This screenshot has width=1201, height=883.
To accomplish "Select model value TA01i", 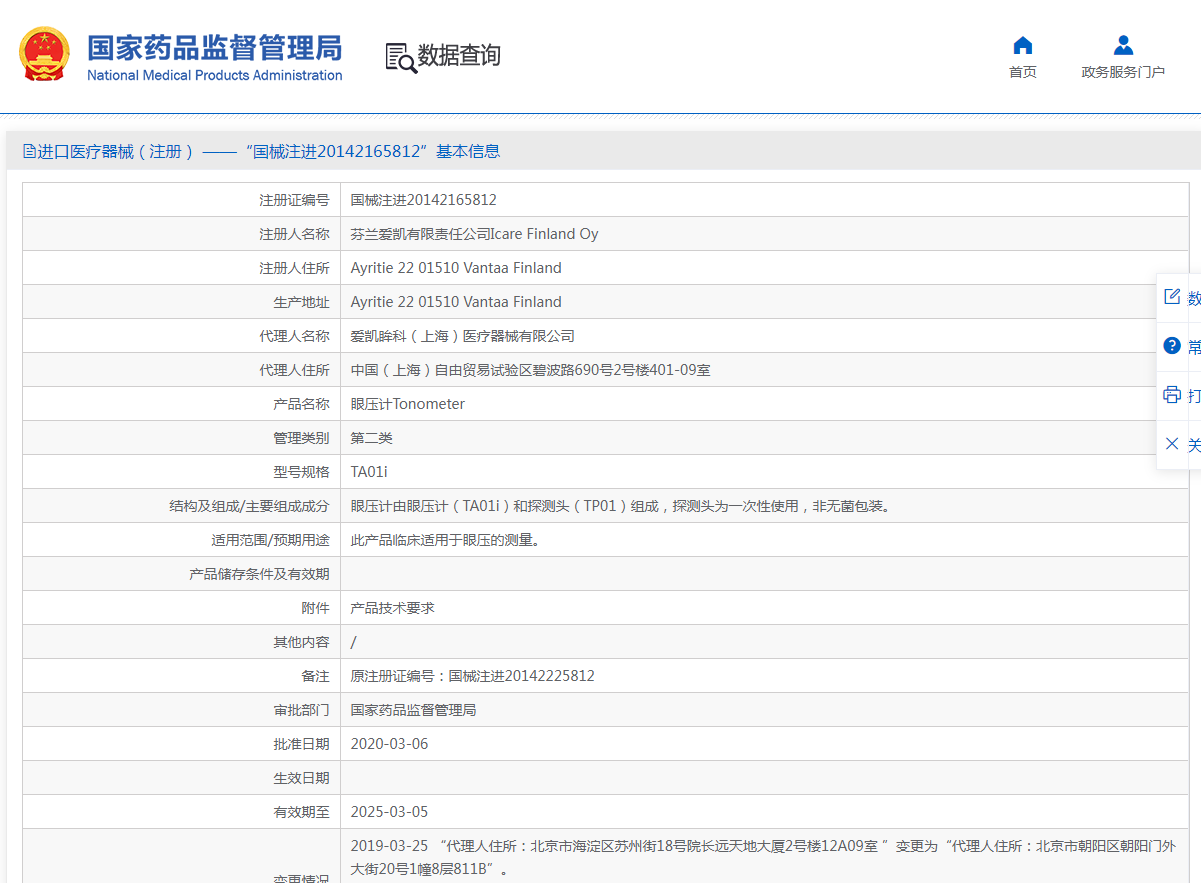I will tap(368, 472).
